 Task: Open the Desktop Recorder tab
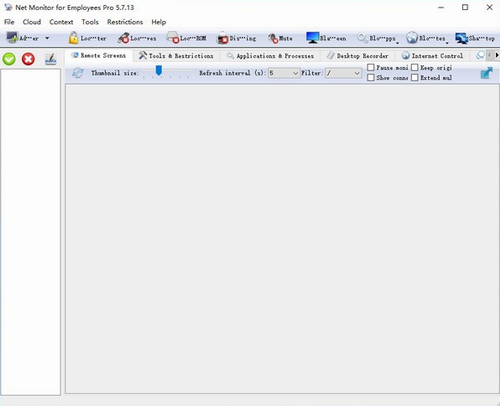[358, 56]
